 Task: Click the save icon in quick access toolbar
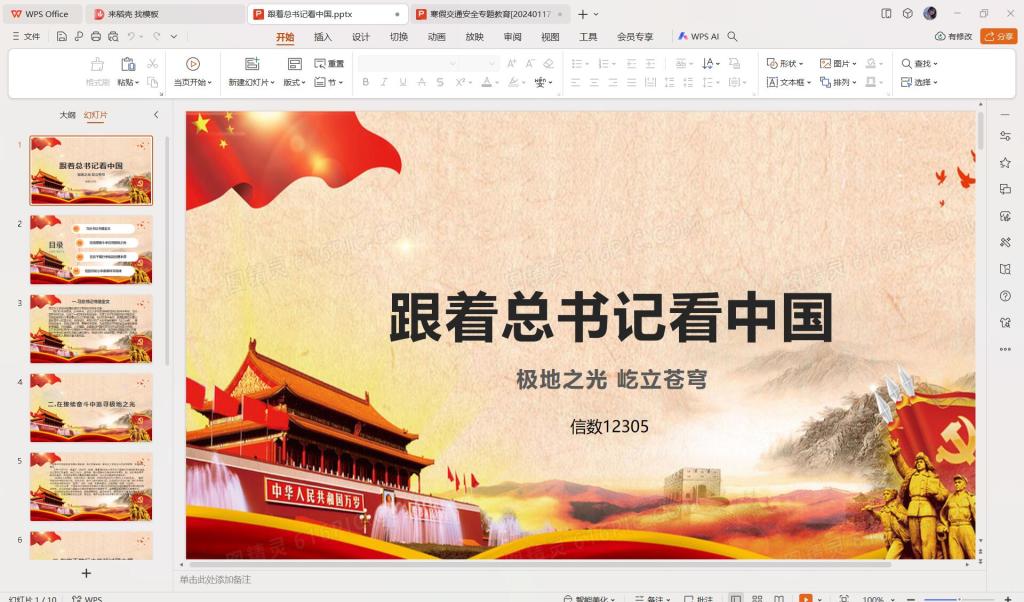point(62,36)
